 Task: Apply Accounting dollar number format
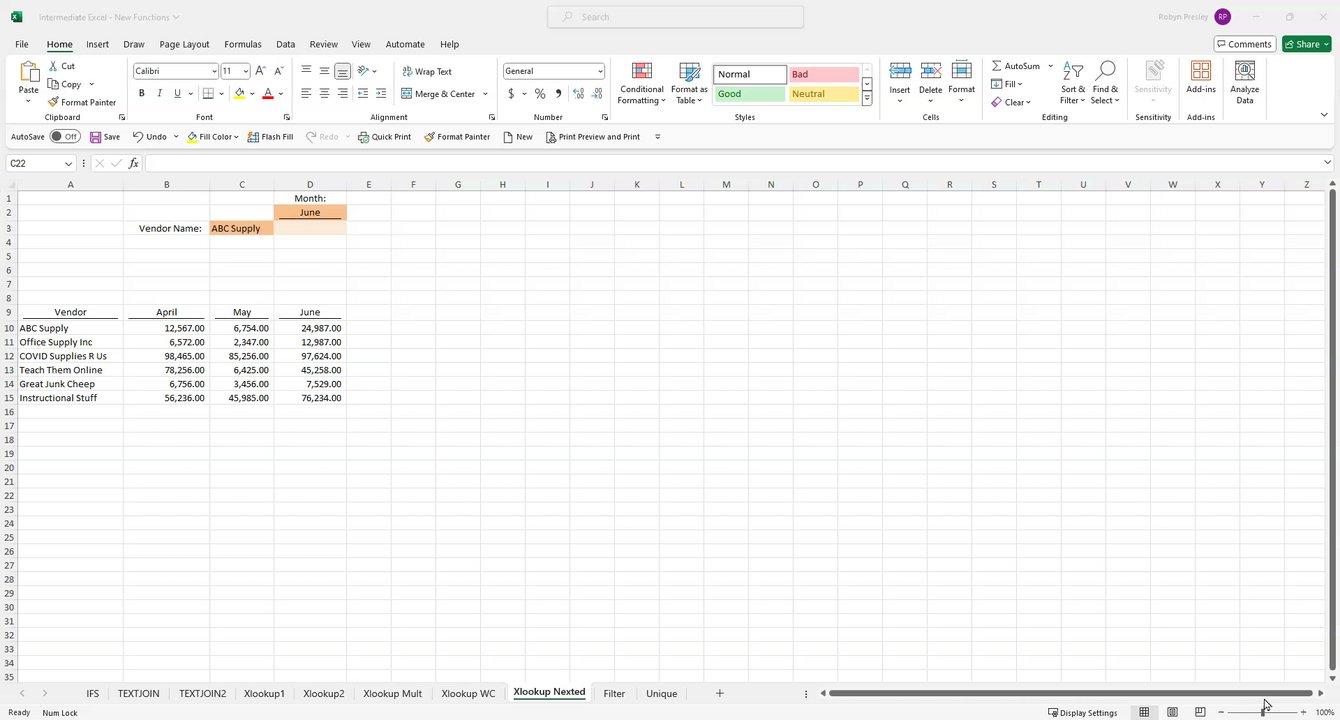pos(511,94)
